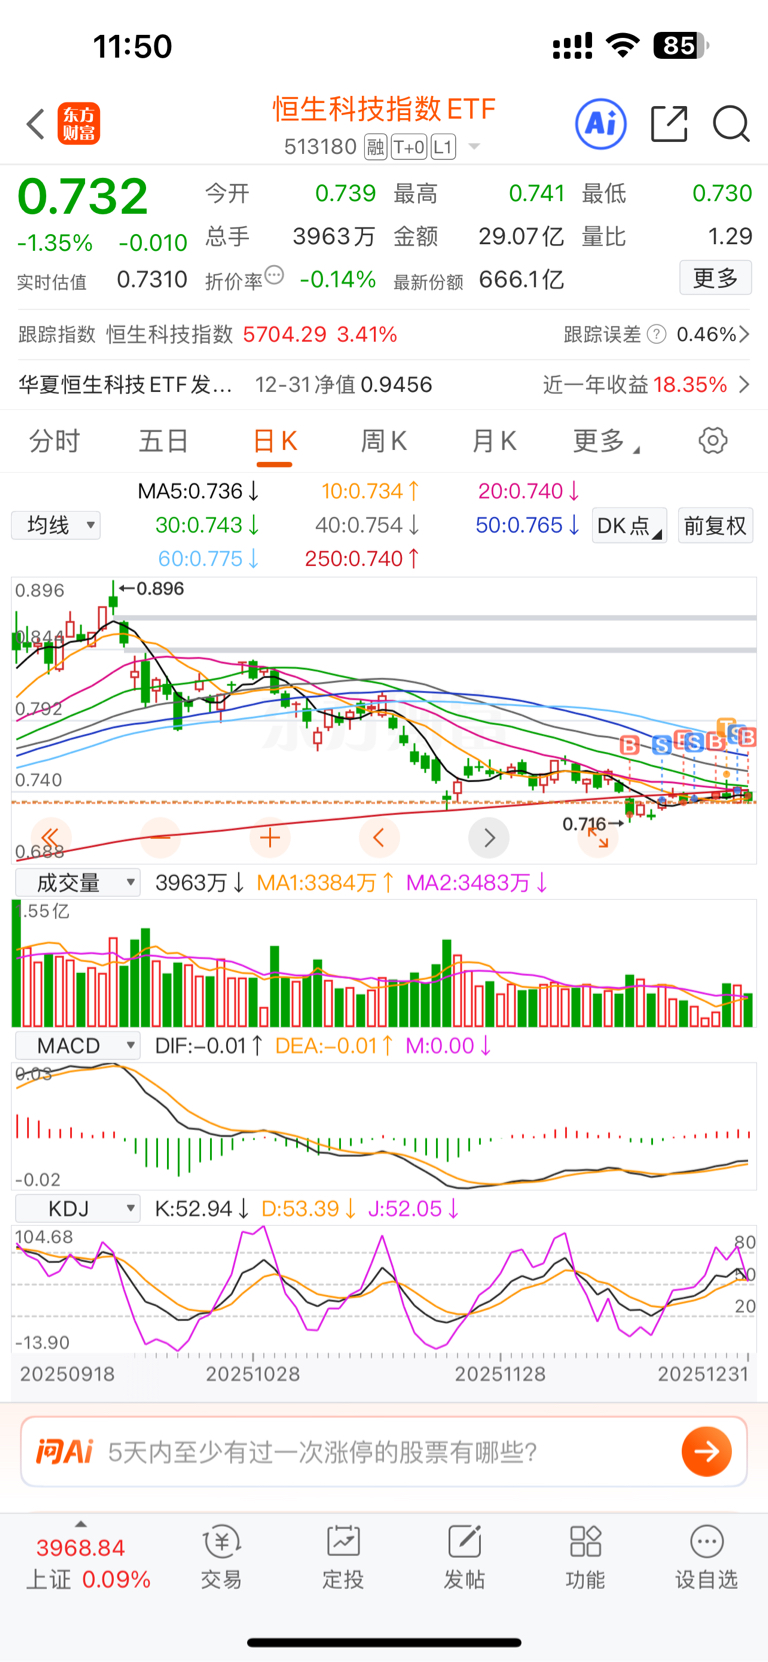Tap the Ai question input field
The height and width of the screenshot is (1662, 768).
click(384, 1452)
